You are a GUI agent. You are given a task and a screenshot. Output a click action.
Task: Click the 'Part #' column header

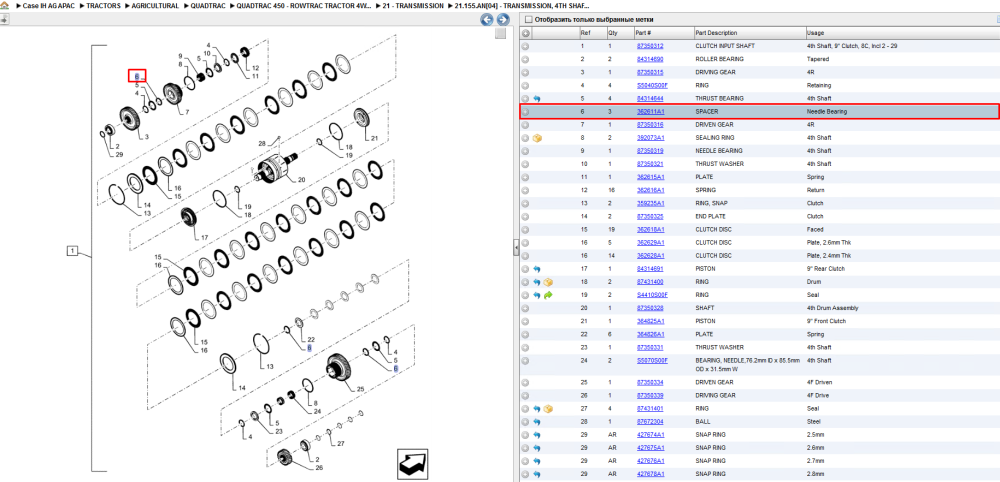(x=663, y=33)
